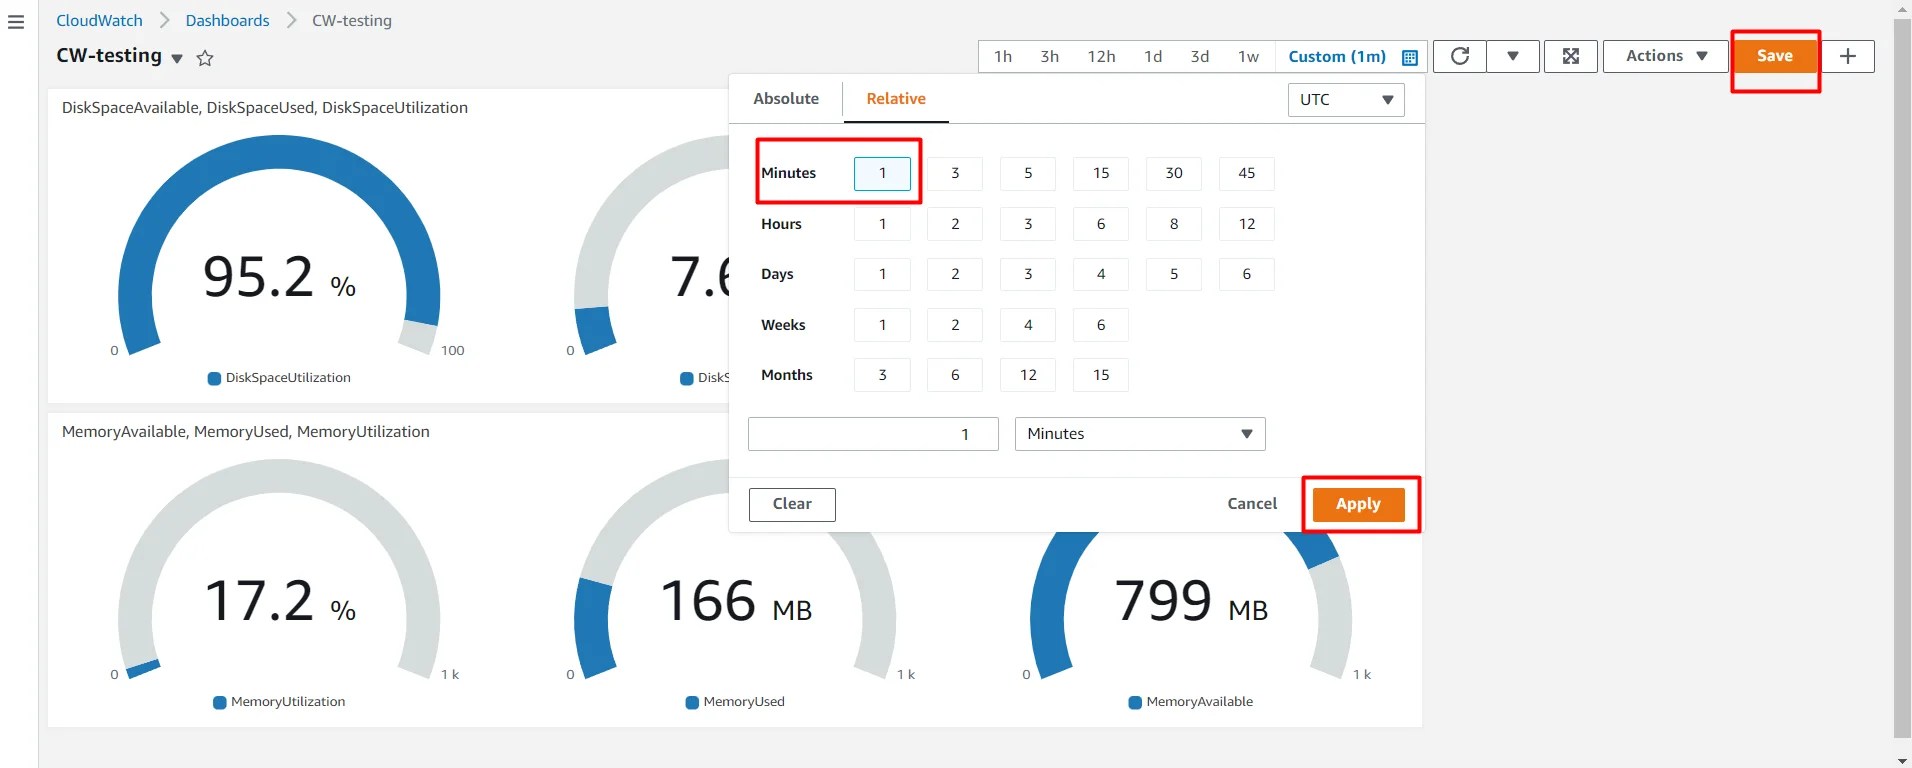Clear the time range selection

(x=792, y=504)
